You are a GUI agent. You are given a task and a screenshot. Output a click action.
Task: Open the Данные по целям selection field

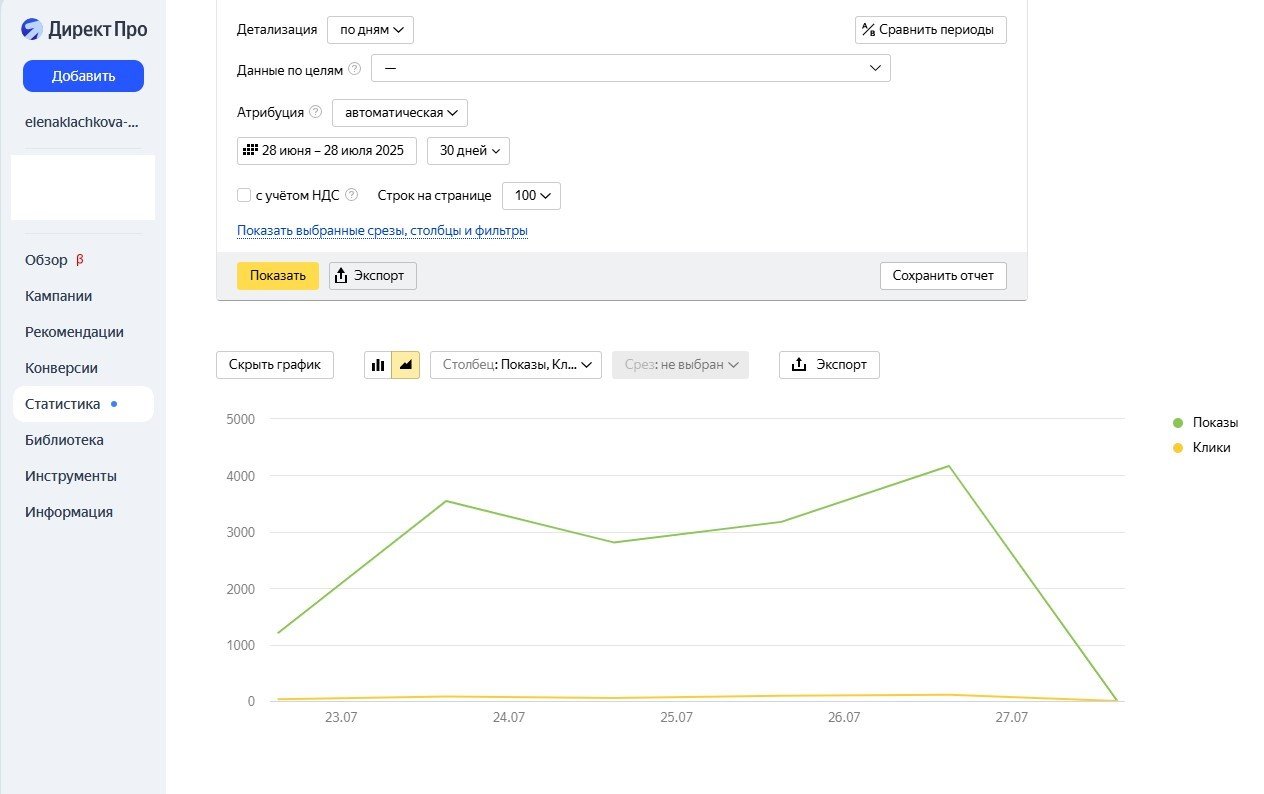point(630,68)
